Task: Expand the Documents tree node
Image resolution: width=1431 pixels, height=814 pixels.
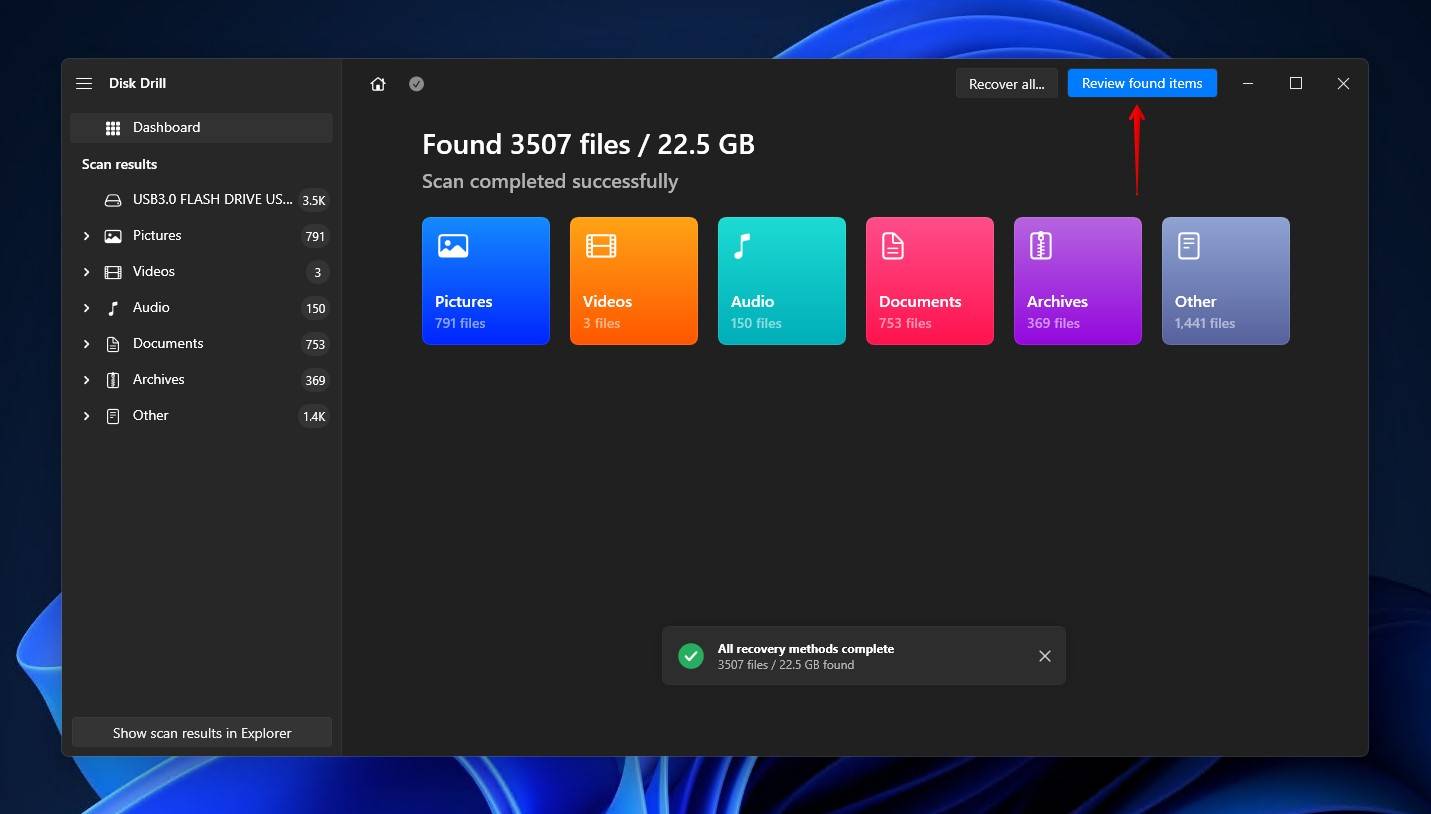Action: (x=86, y=344)
